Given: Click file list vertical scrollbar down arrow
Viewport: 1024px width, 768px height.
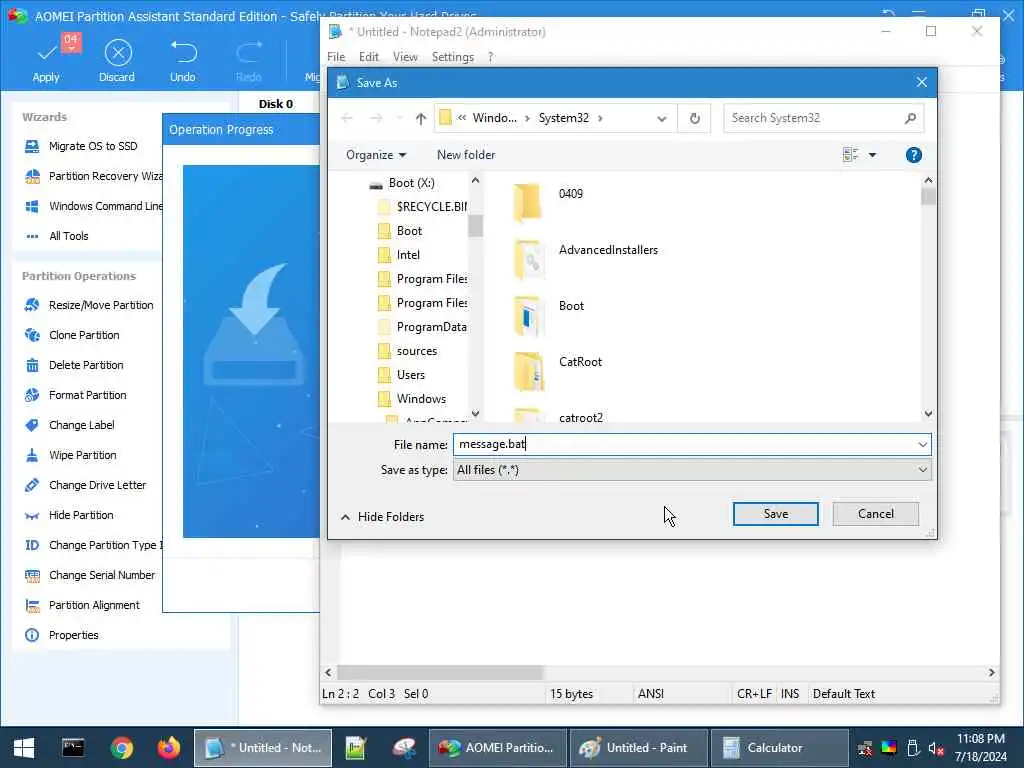Looking at the screenshot, I should [928, 414].
